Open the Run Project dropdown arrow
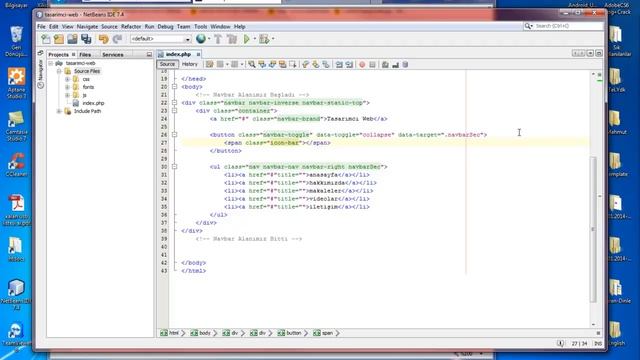The image size is (640, 360). (255, 39)
